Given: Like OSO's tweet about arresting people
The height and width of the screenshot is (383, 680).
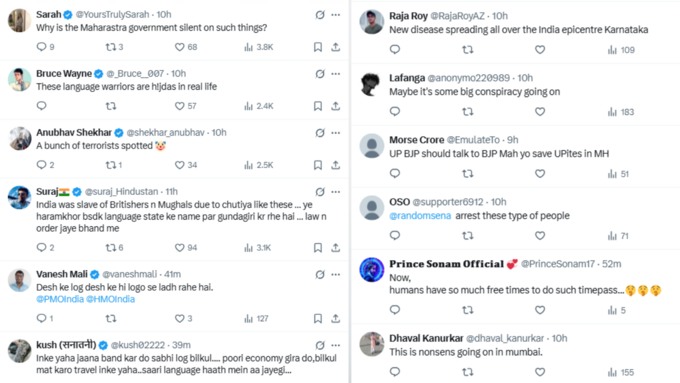Looking at the screenshot, I should pos(540,236).
